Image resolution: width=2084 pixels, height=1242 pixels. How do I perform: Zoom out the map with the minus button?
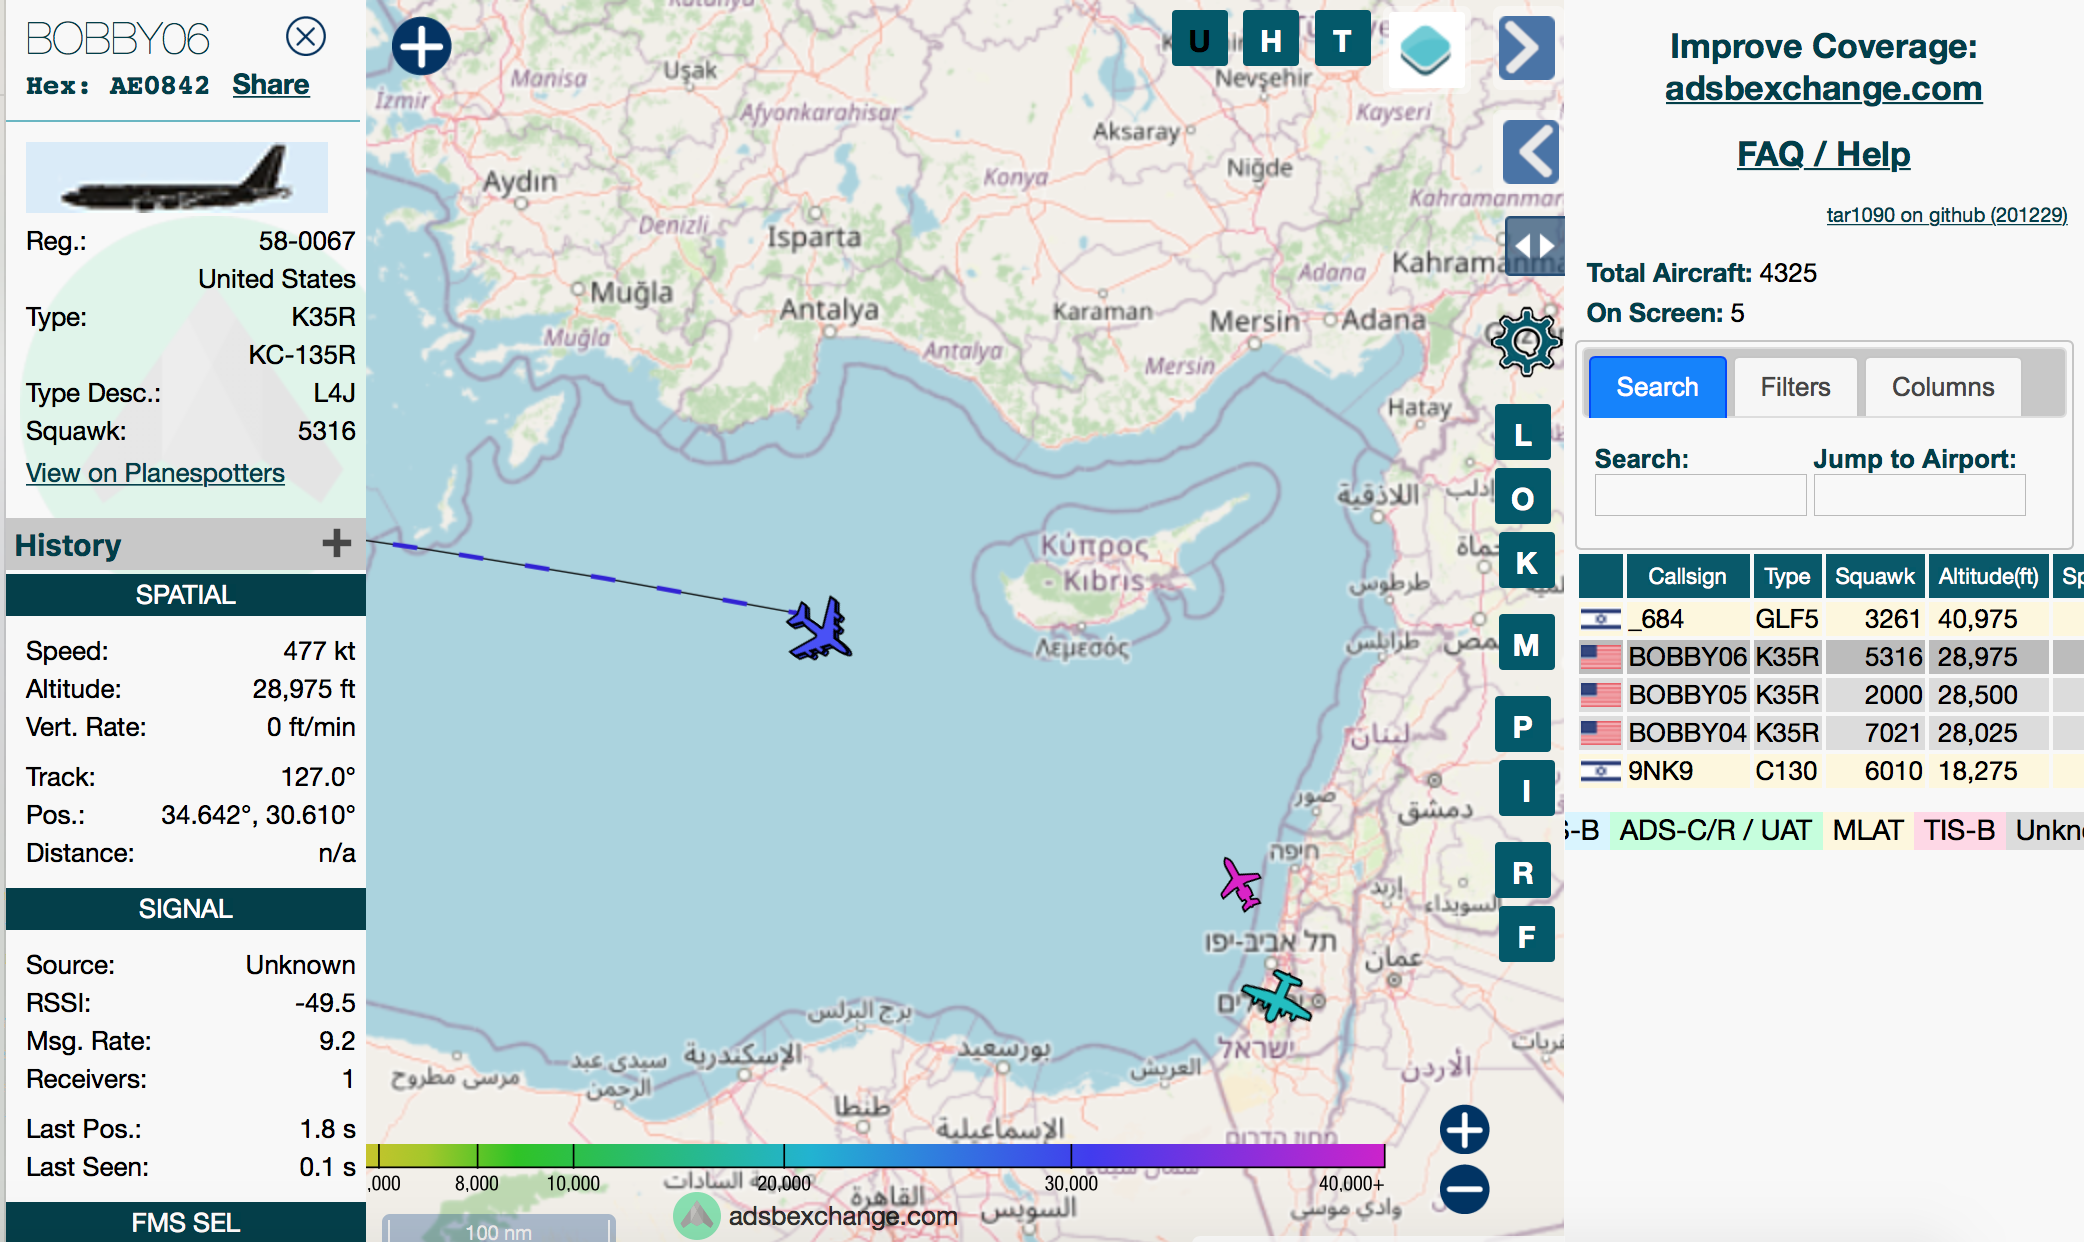tap(1465, 1189)
